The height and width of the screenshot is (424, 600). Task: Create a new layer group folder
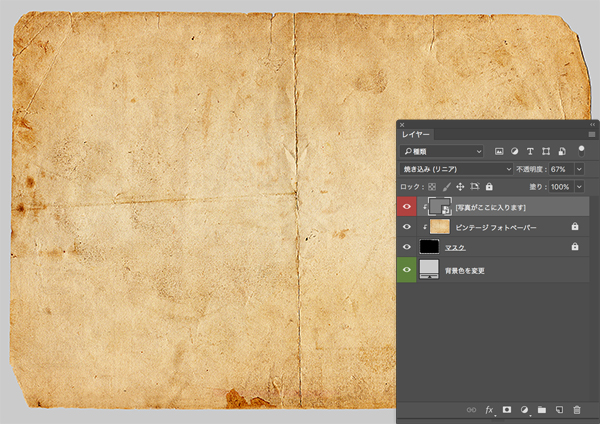tap(541, 410)
